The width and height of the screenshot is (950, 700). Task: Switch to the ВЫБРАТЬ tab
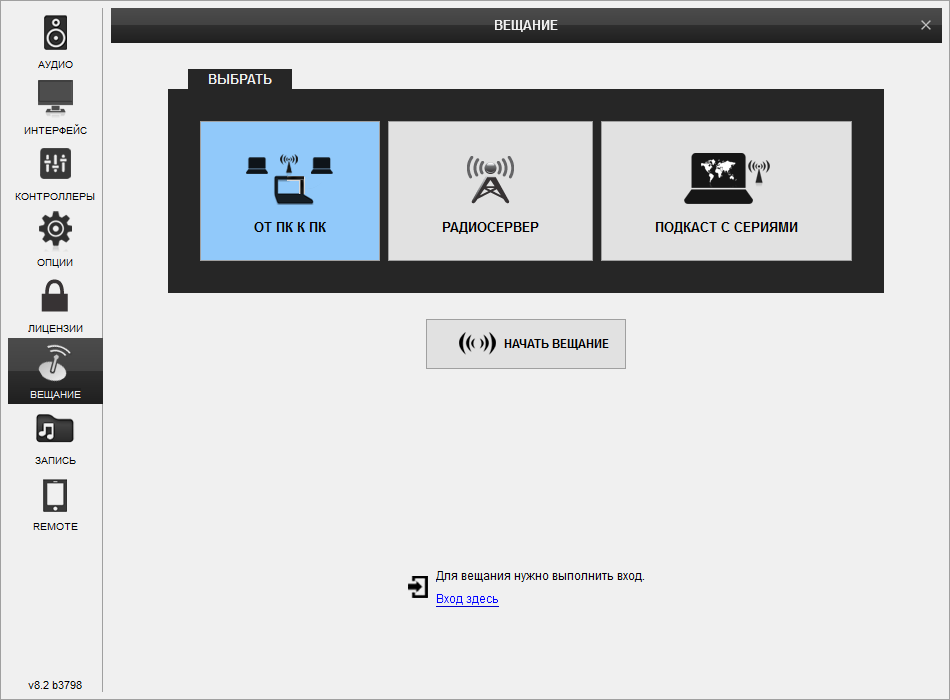pos(240,79)
